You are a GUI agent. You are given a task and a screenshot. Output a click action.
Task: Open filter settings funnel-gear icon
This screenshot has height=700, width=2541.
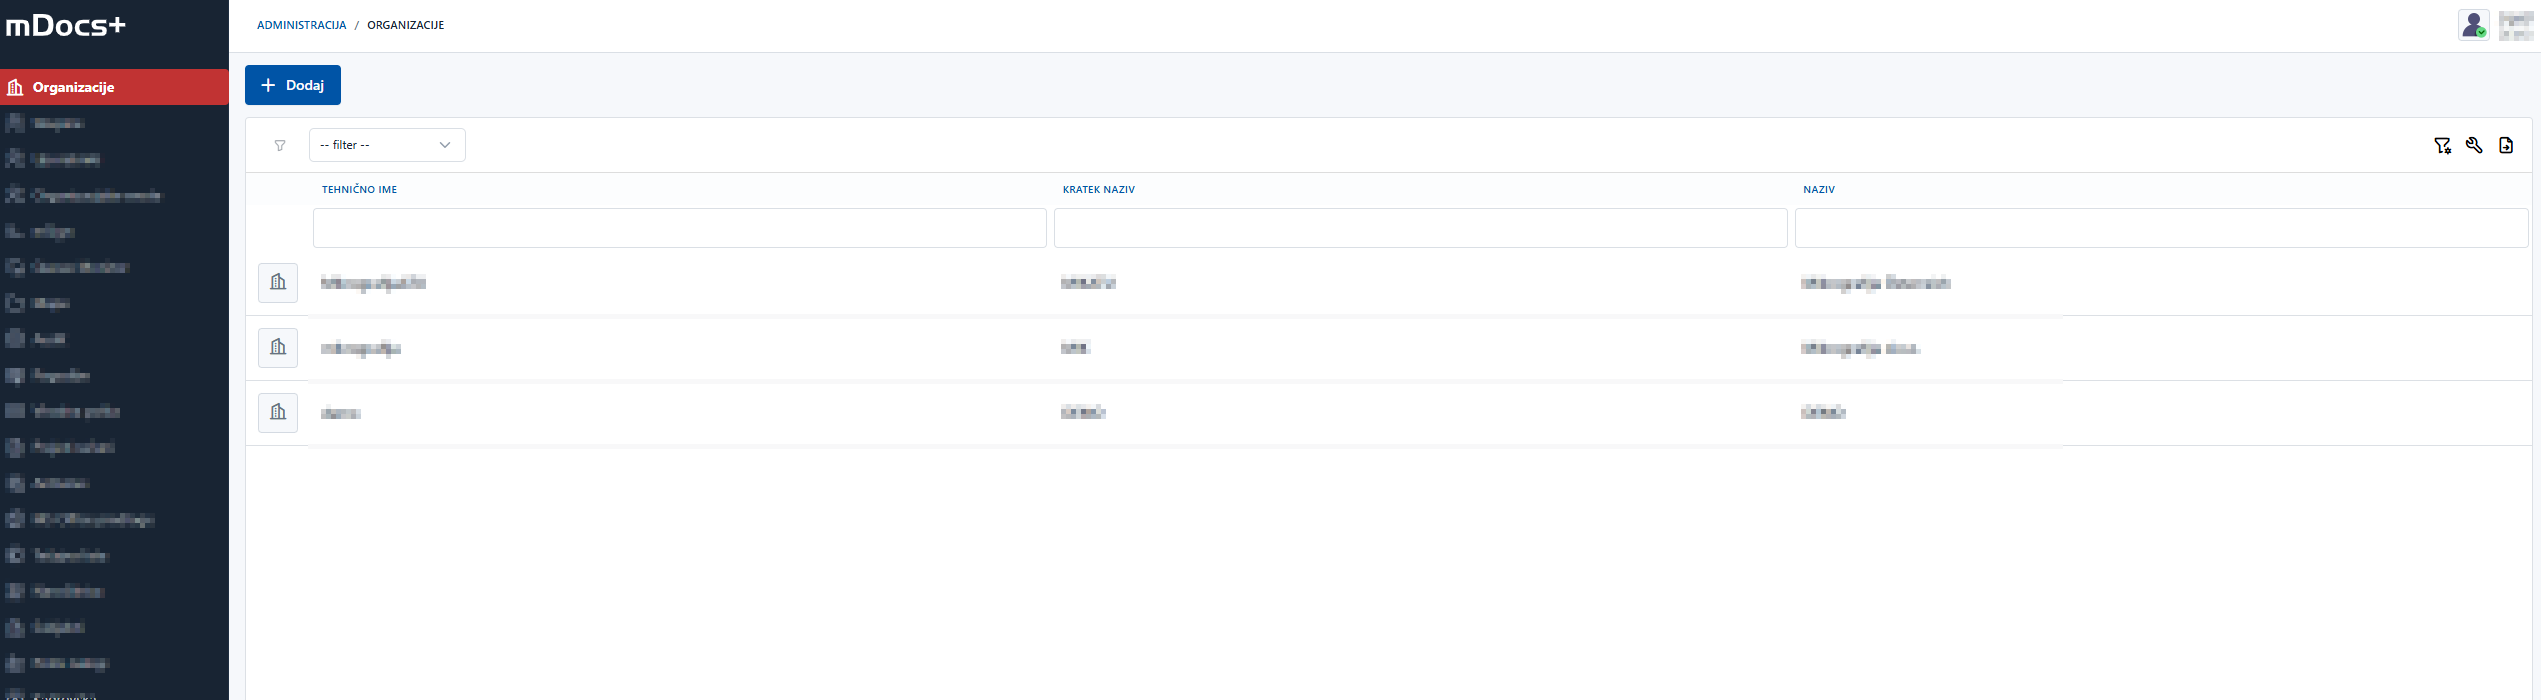coord(2442,146)
